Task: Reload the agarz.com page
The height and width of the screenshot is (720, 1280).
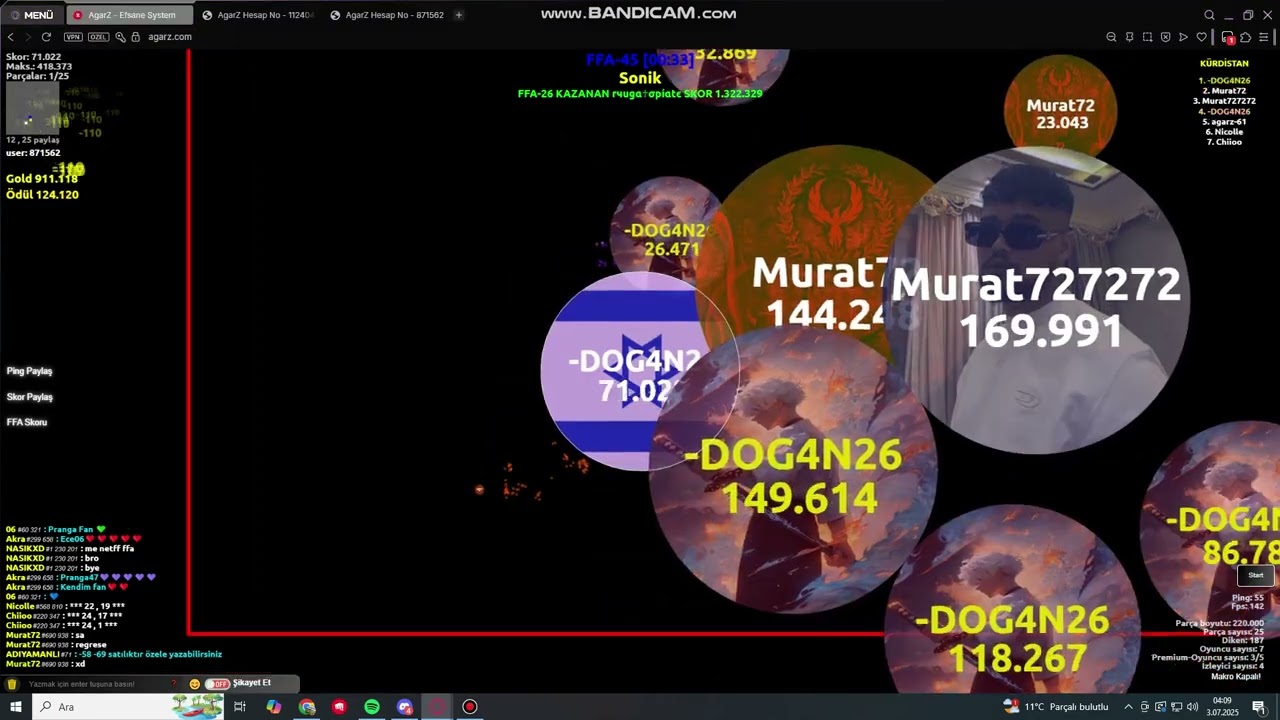Action: (46, 37)
